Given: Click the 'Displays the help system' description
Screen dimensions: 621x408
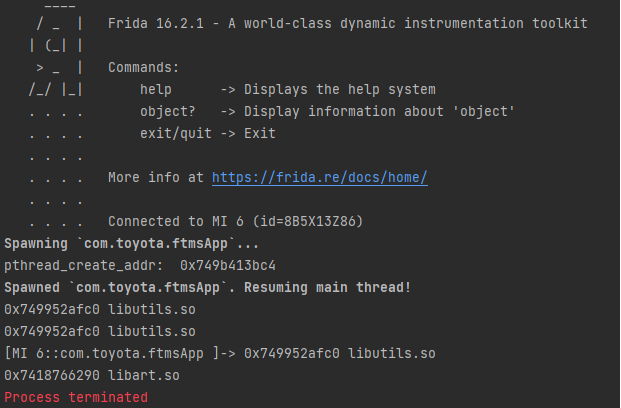Looking at the screenshot, I should point(339,89).
